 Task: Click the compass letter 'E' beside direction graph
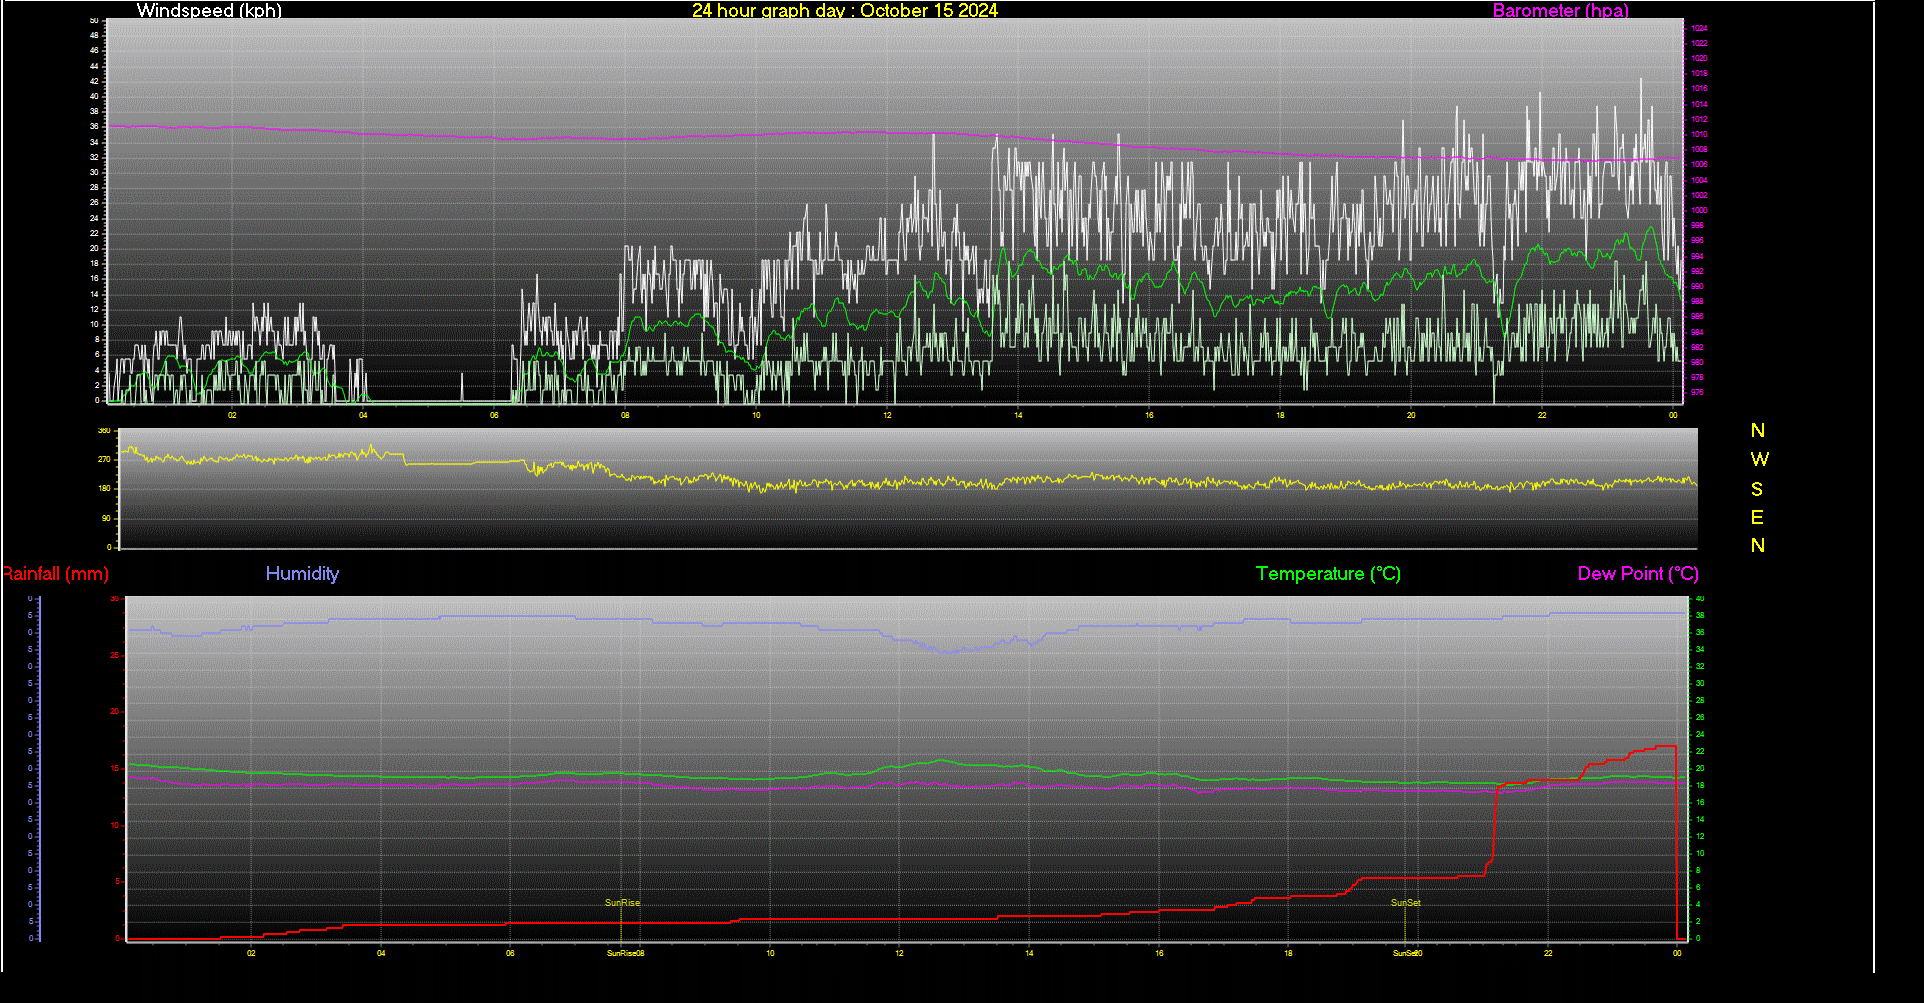point(1757,517)
